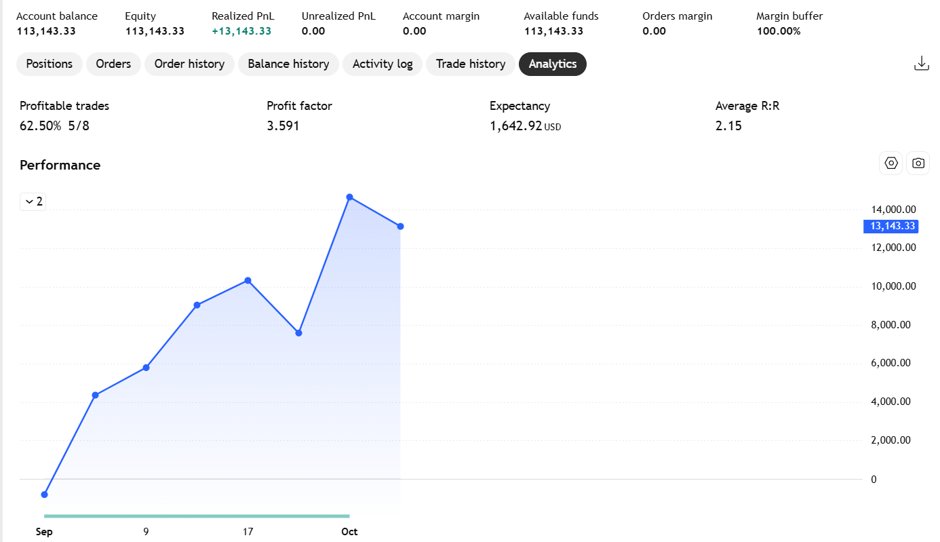This screenshot has width=940, height=542.
Task: Click the Profitable trades 62.50% value
Action: tap(40, 126)
